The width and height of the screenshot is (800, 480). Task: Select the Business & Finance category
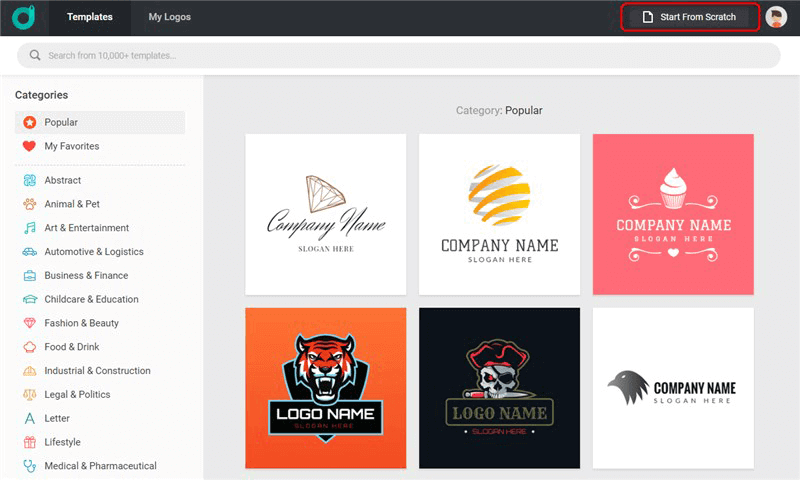[x=86, y=276]
